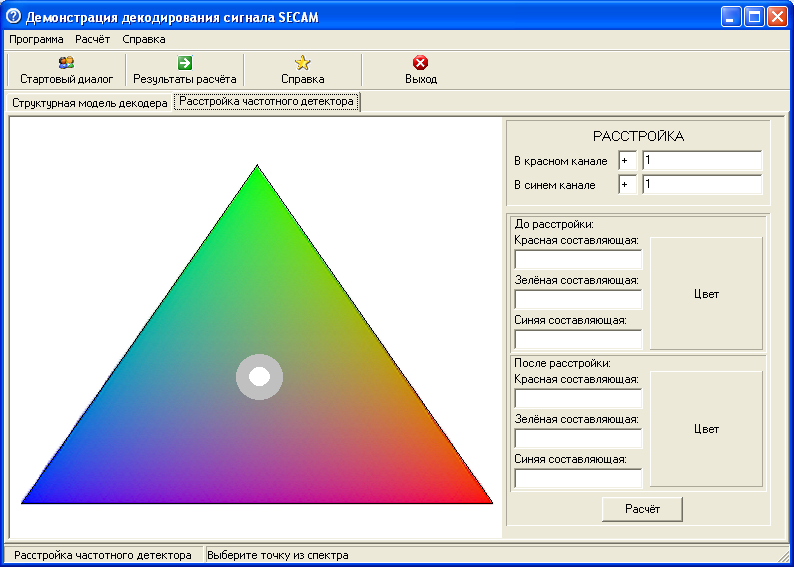Click the blue channel detuning value field
This screenshot has height=567, width=794.
702,185
